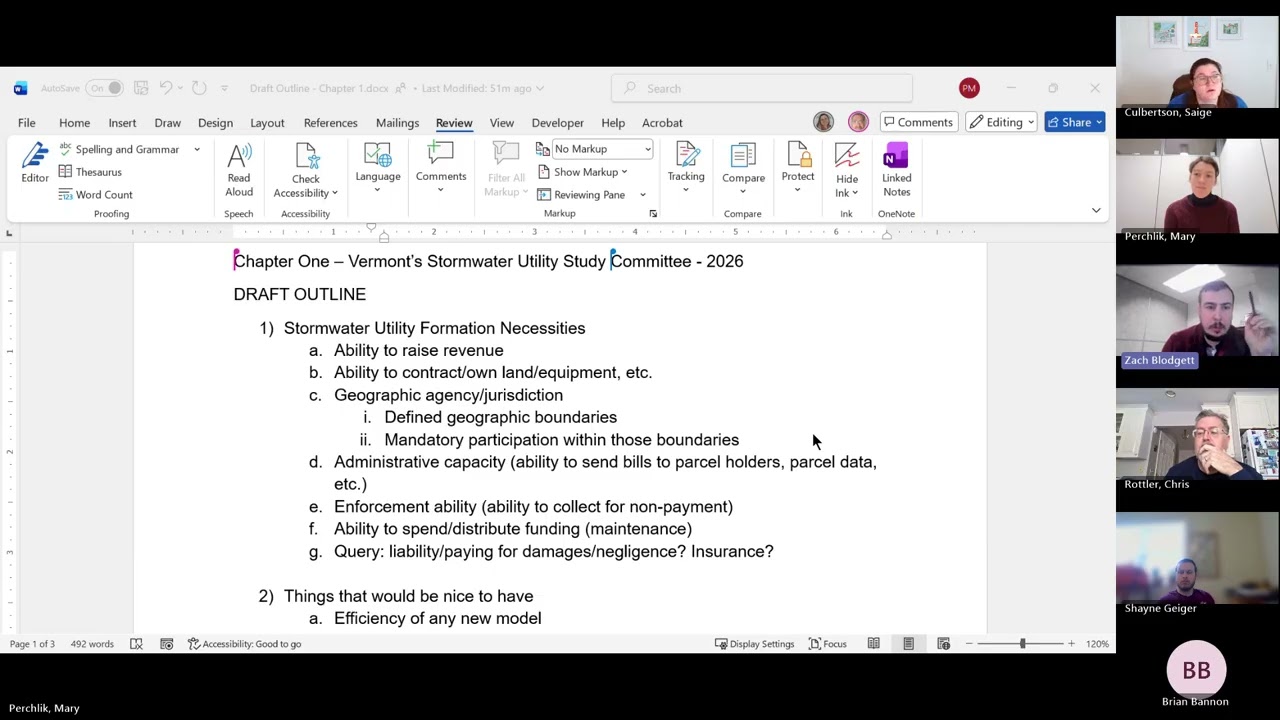Start Read Aloud

click(239, 170)
